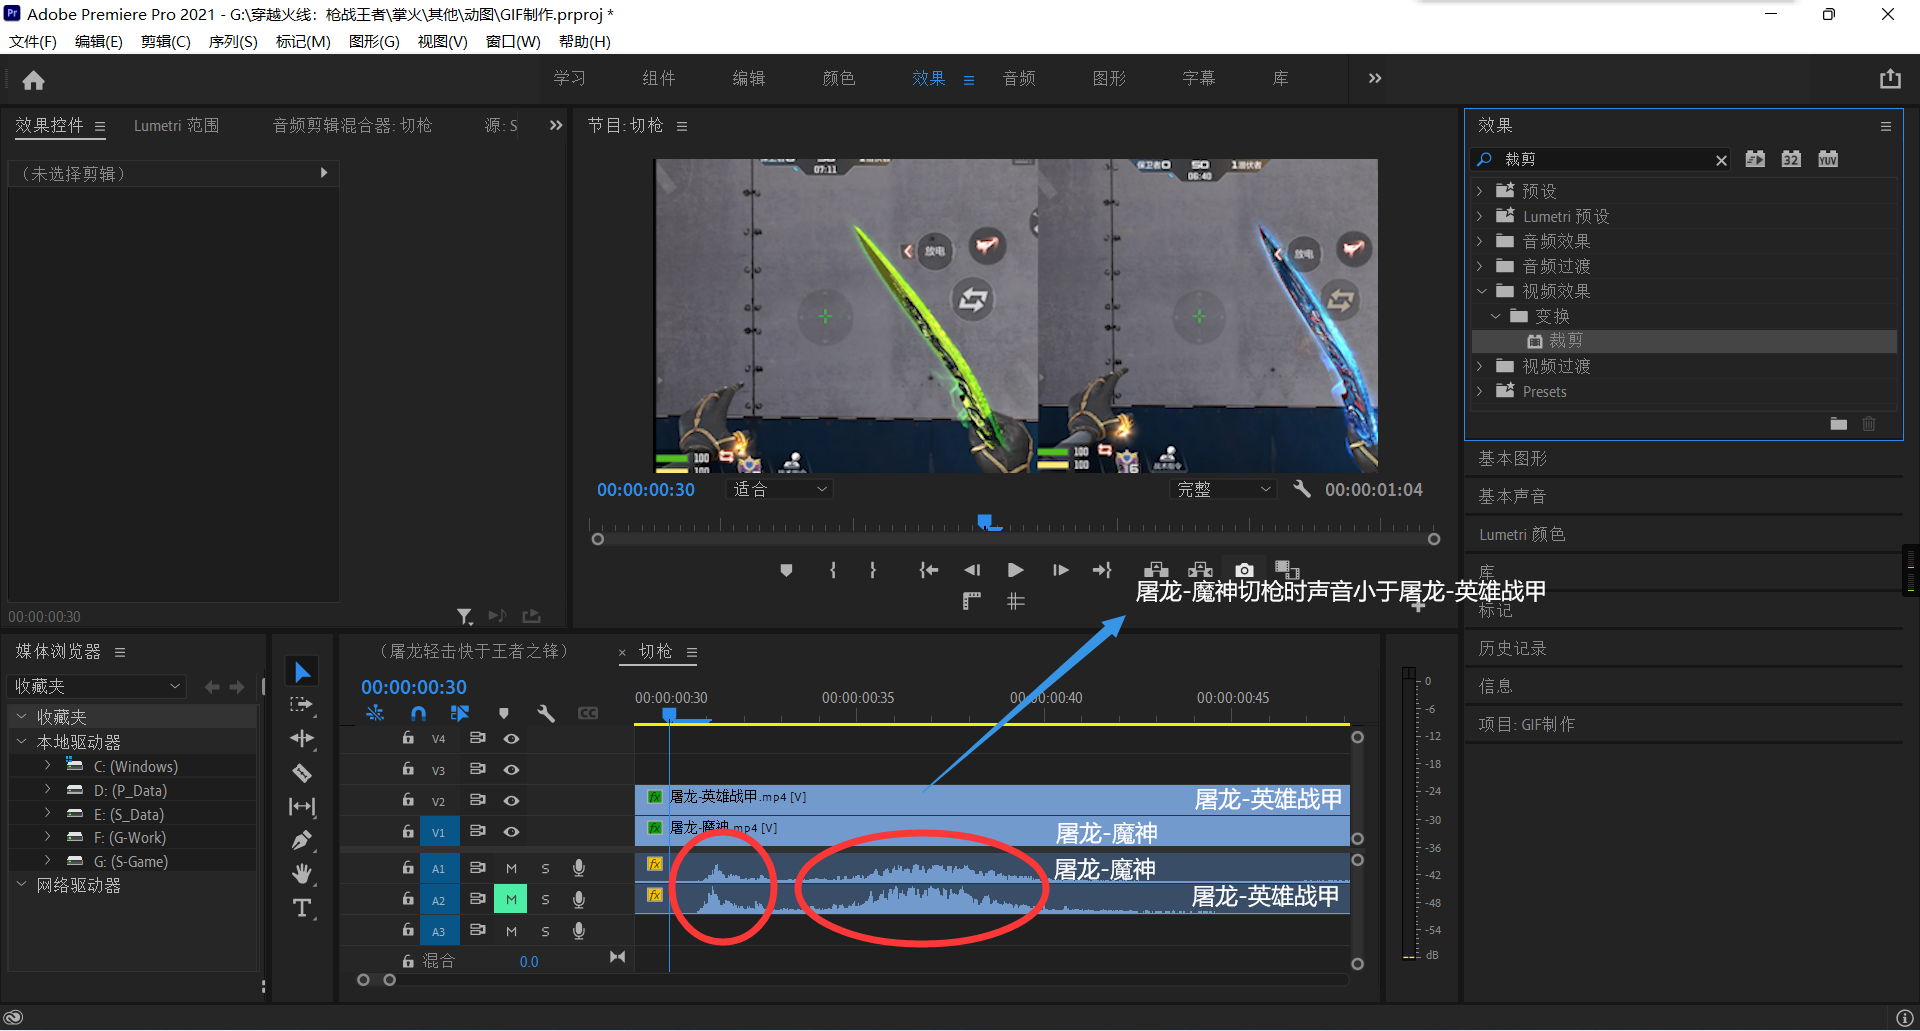The height and width of the screenshot is (1031, 1920).
Task: Expand the 音频效果 folder
Action: pyautogui.click(x=1480, y=241)
